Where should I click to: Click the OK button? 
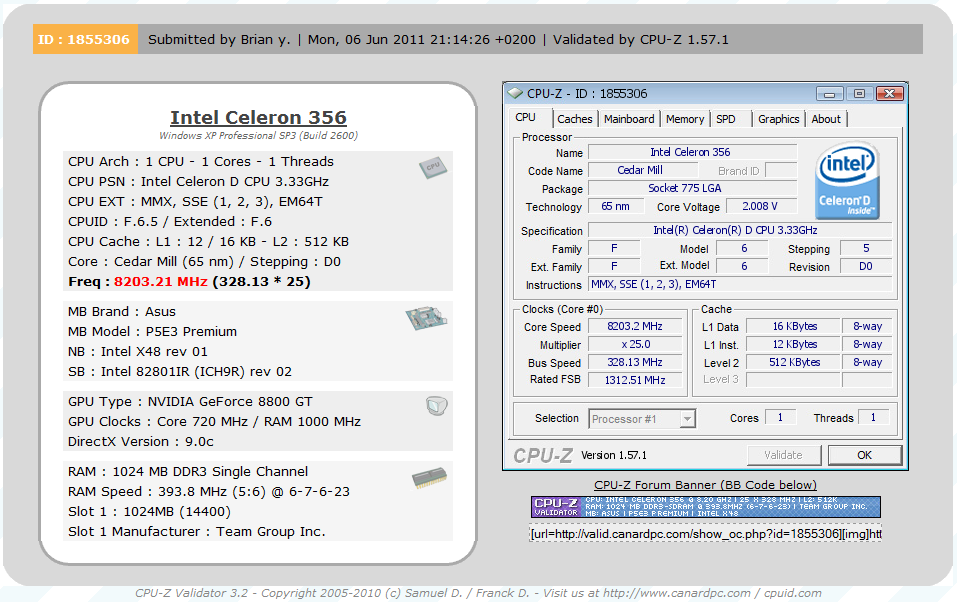[864, 455]
